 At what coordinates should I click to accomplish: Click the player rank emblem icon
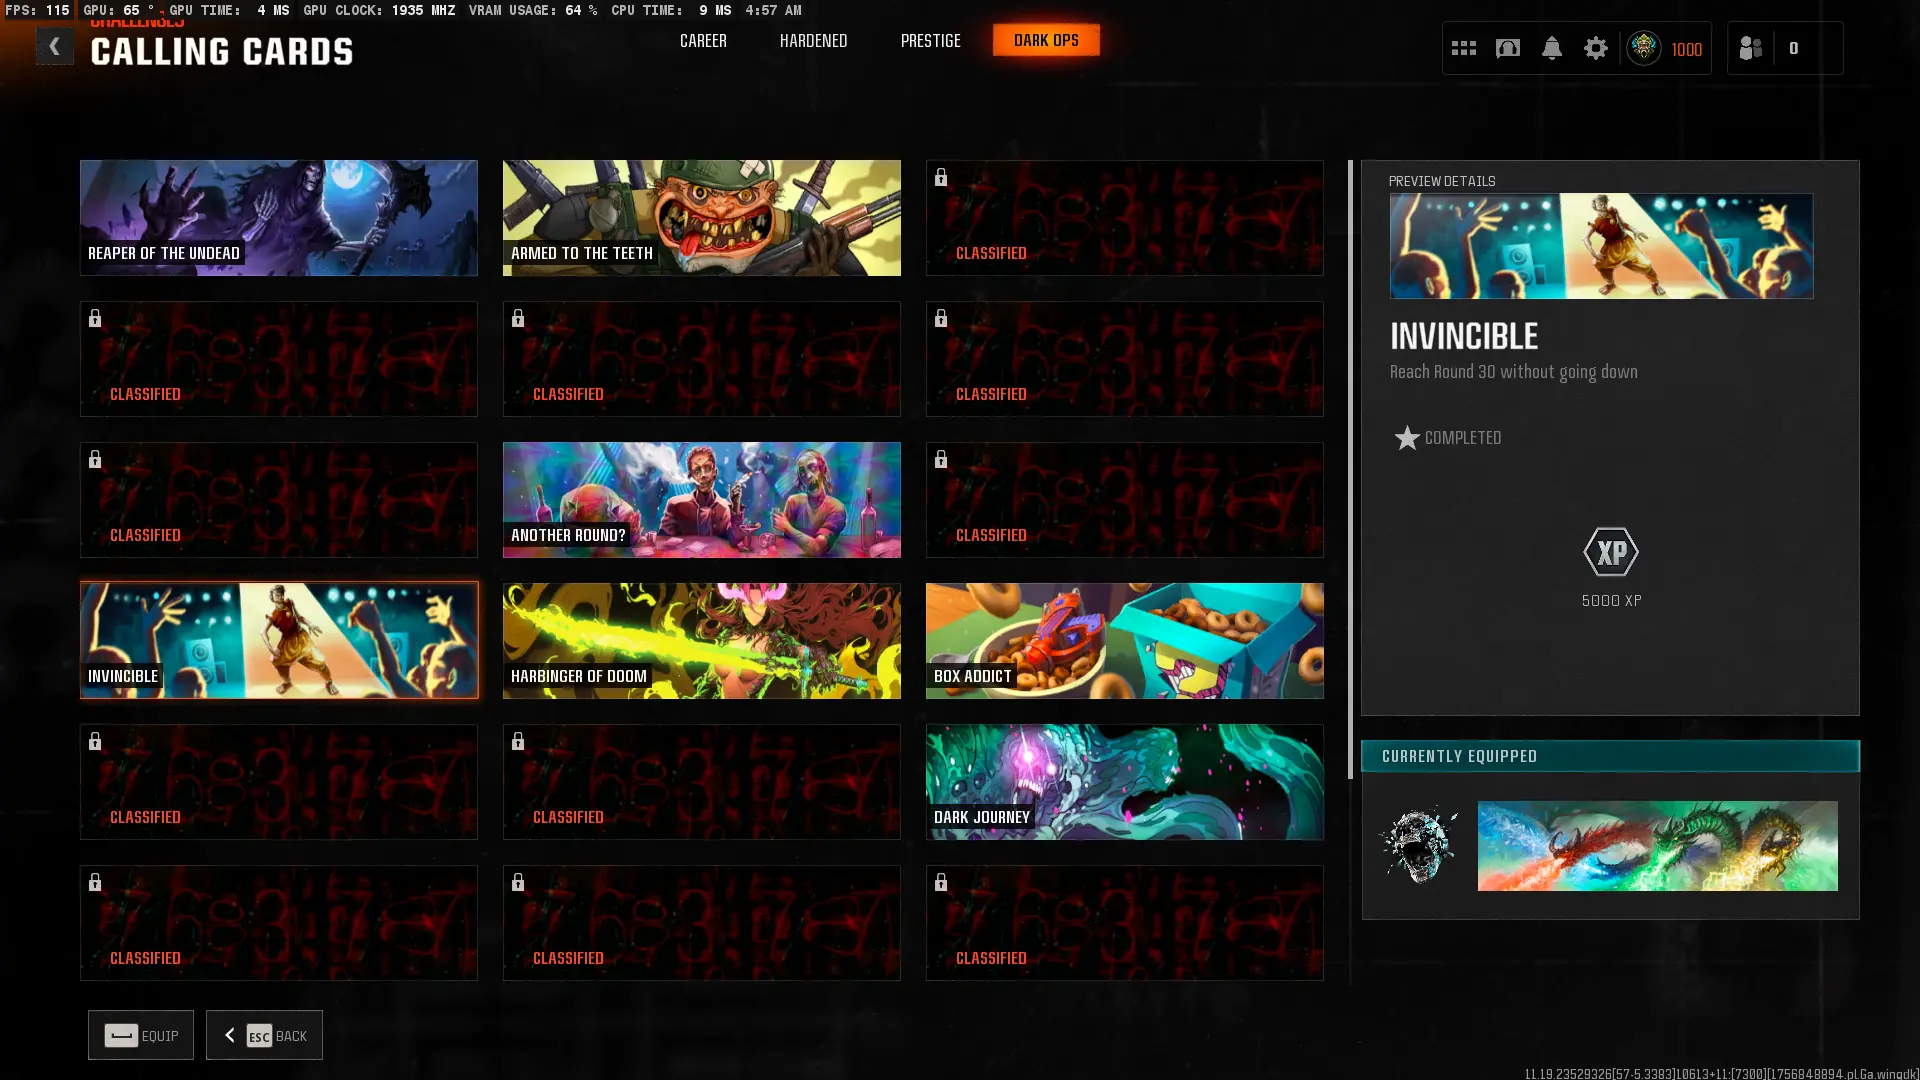click(1644, 48)
